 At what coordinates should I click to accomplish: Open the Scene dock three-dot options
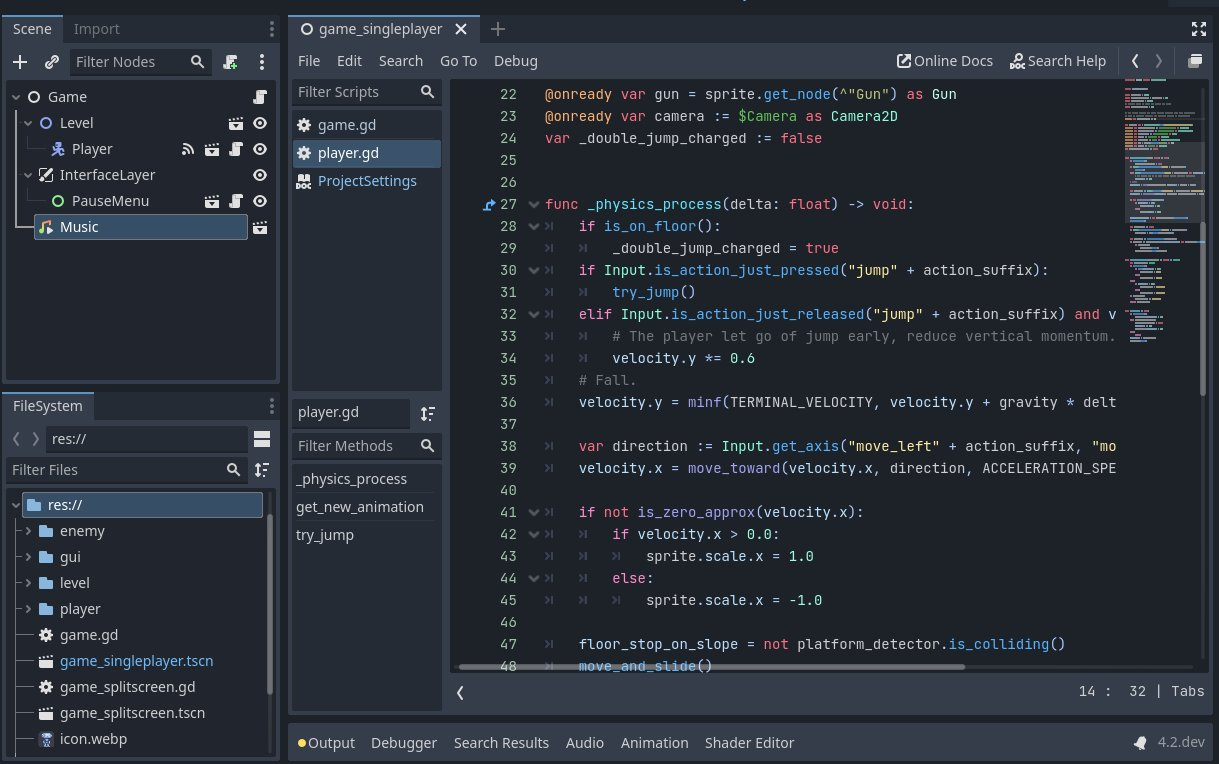point(272,29)
